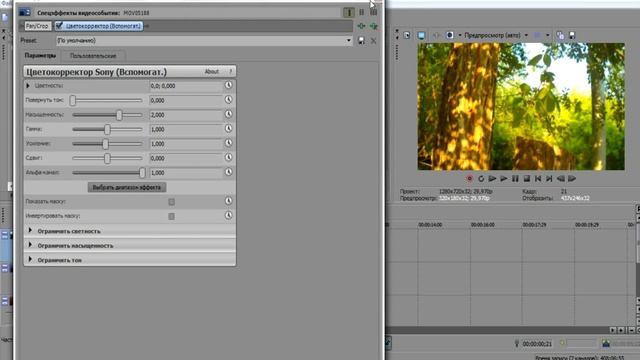Toggle the Цветокорректор plug-in enable checkbox

coord(59,26)
